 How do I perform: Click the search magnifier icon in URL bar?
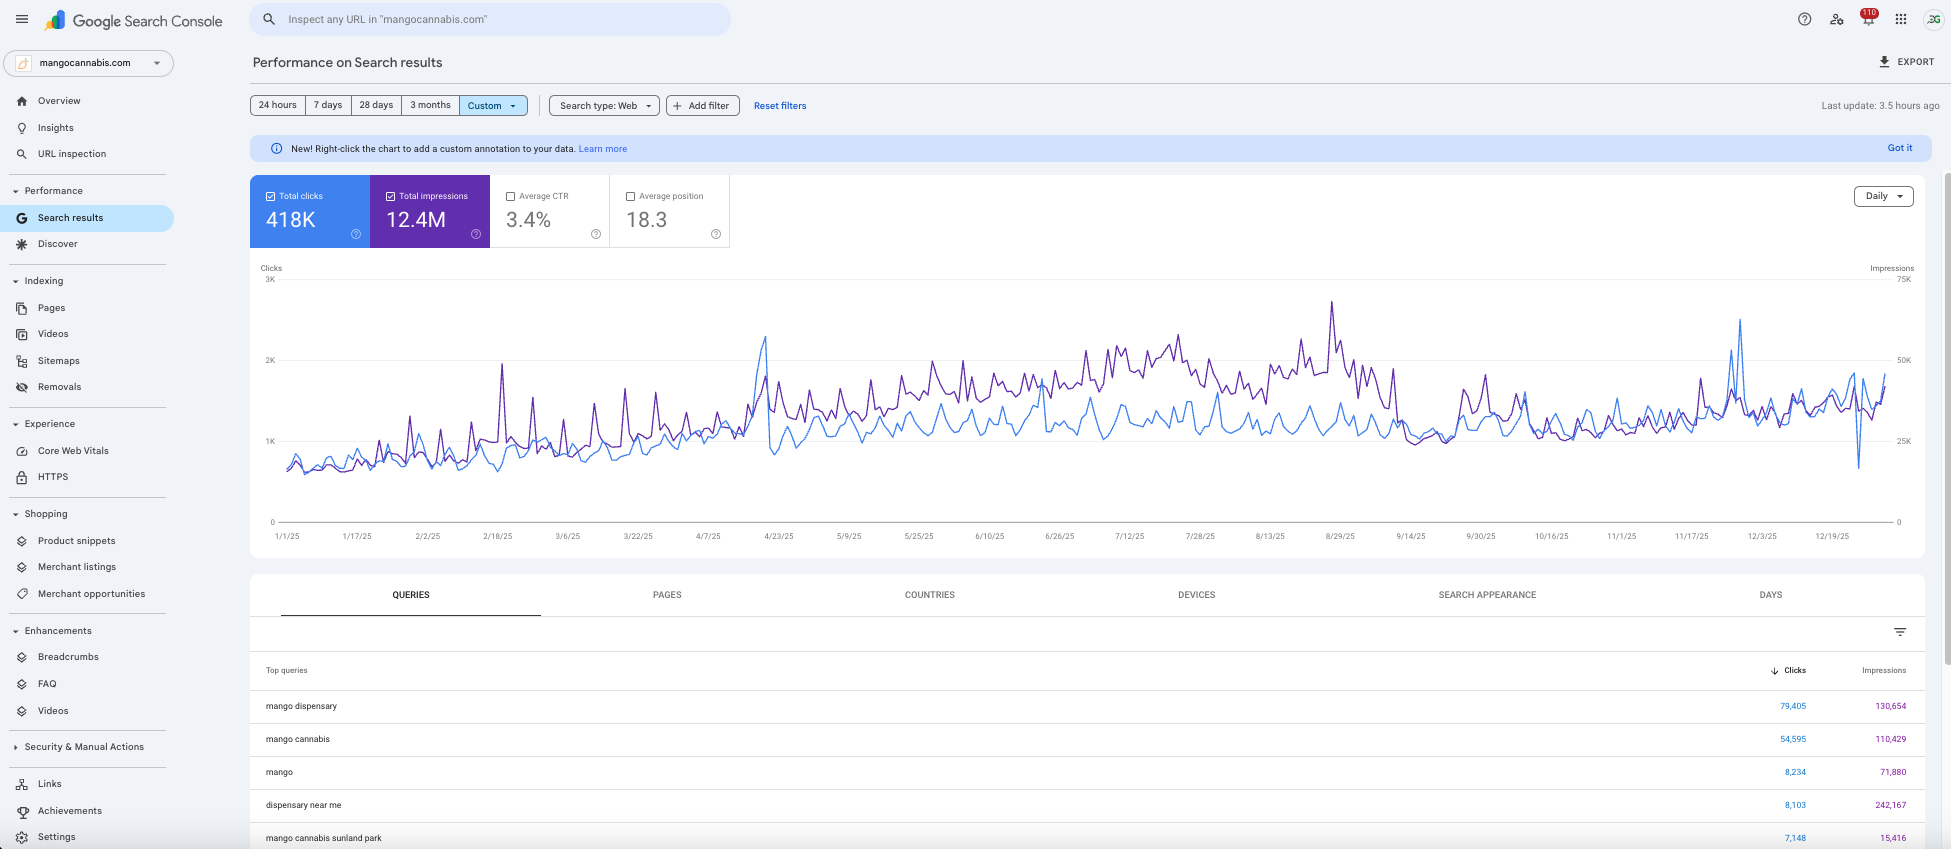coord(269,19)
